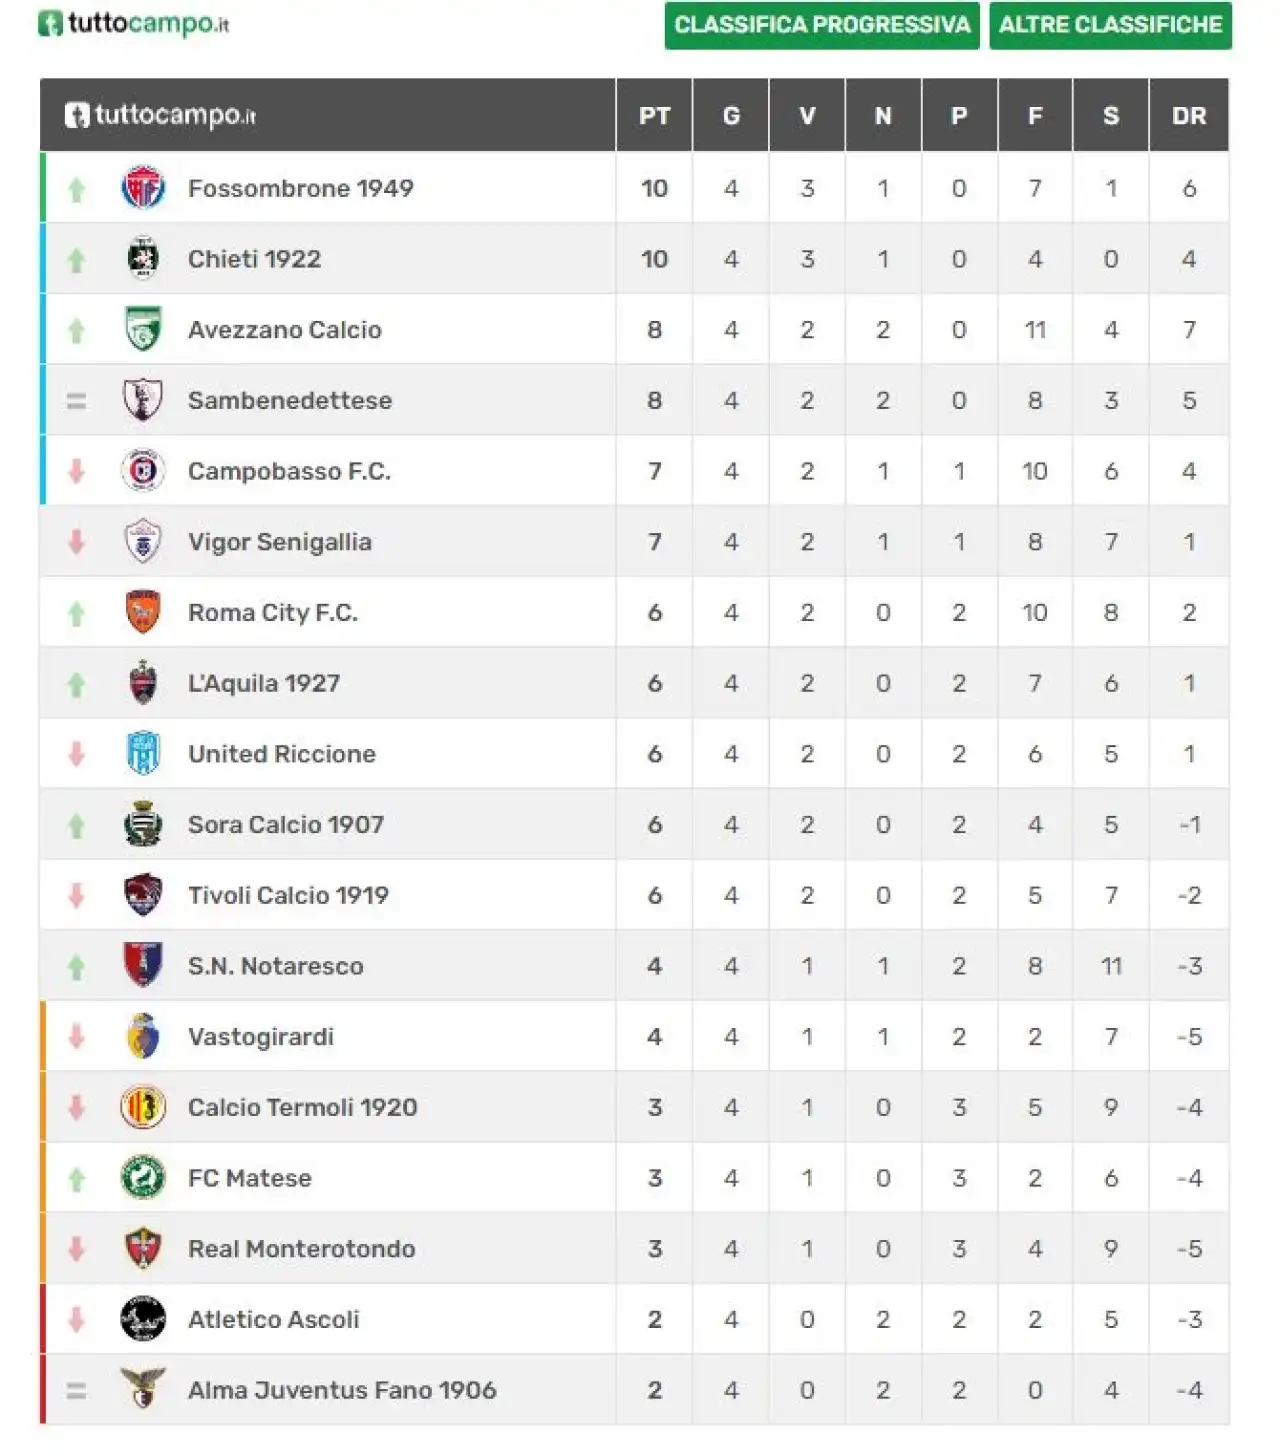
Task: Click the FC Matese green circular logo
Action: (143, 1177)
